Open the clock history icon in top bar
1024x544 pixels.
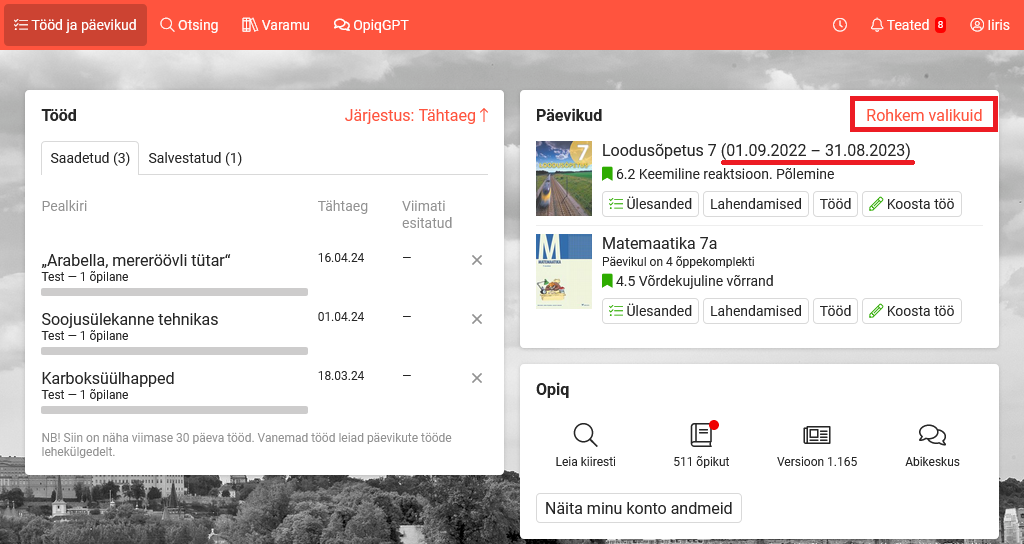pos(840,25)
